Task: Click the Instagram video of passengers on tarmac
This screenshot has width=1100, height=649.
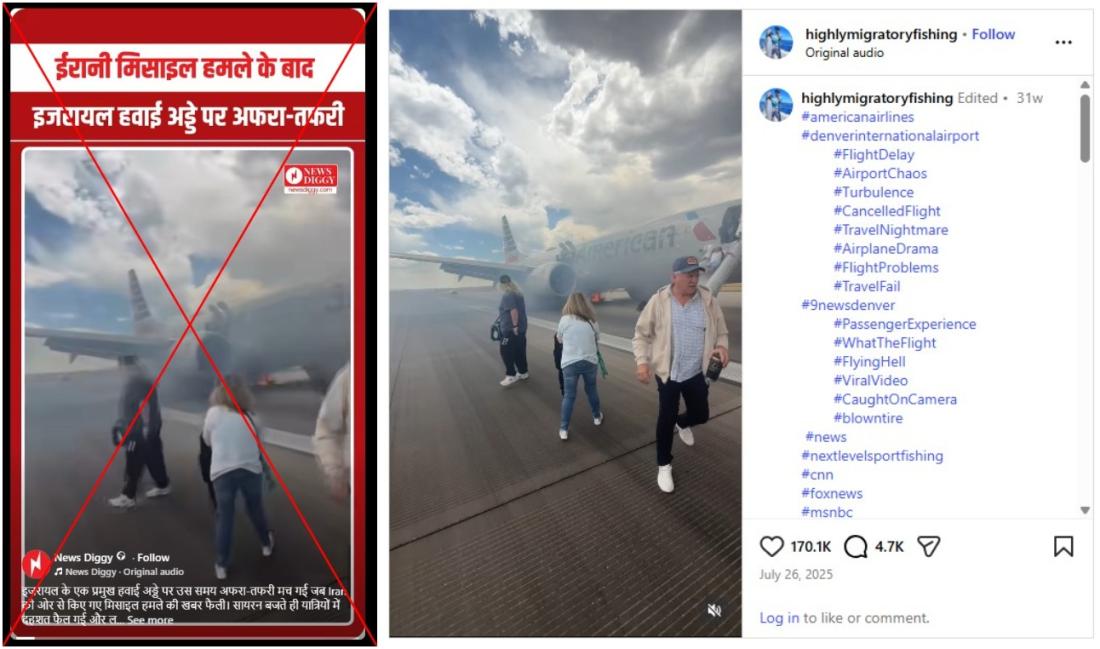Action: [565, 323]
